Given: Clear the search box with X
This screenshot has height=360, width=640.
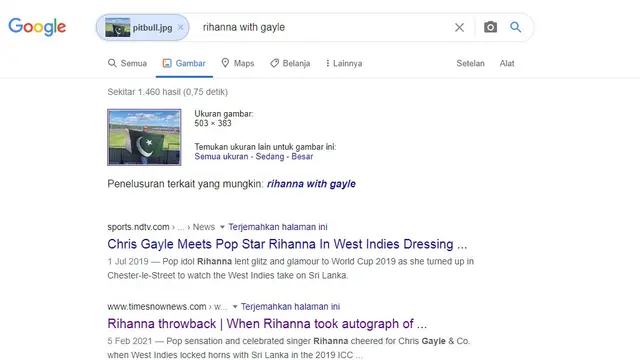Looking at the screenshot, I should pos(459,27).
